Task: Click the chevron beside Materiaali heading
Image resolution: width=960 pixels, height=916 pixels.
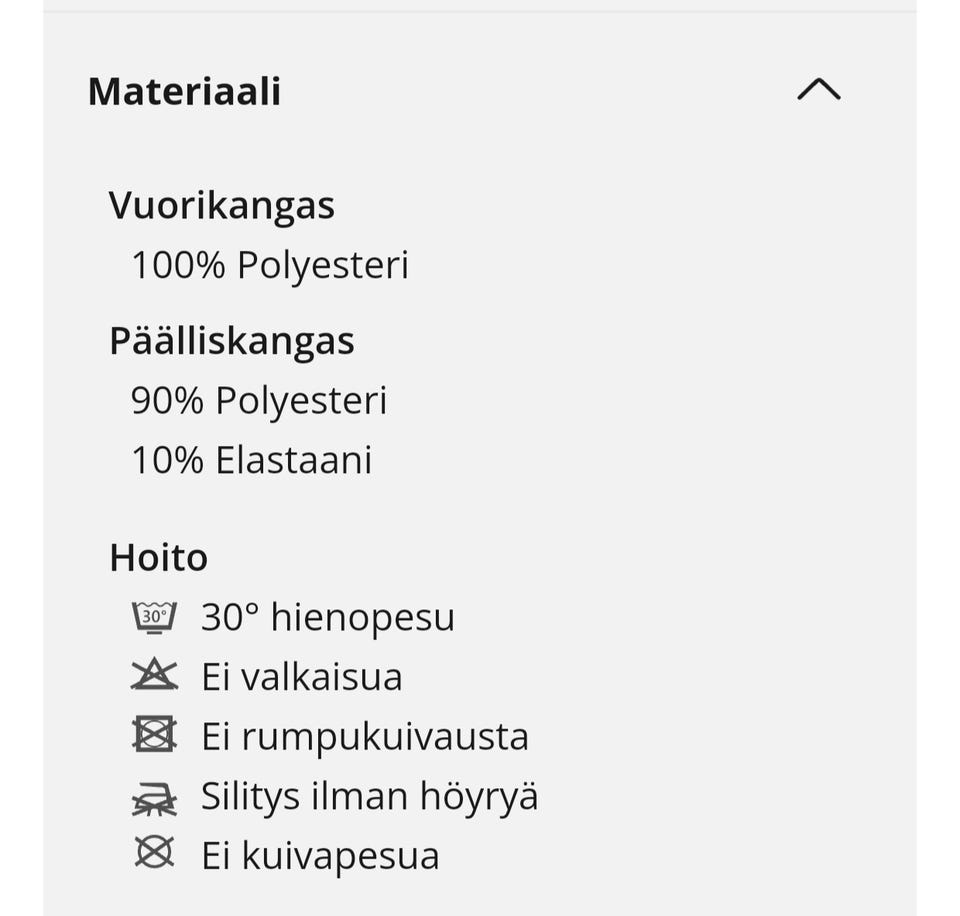Action: (x=820, y=89)
